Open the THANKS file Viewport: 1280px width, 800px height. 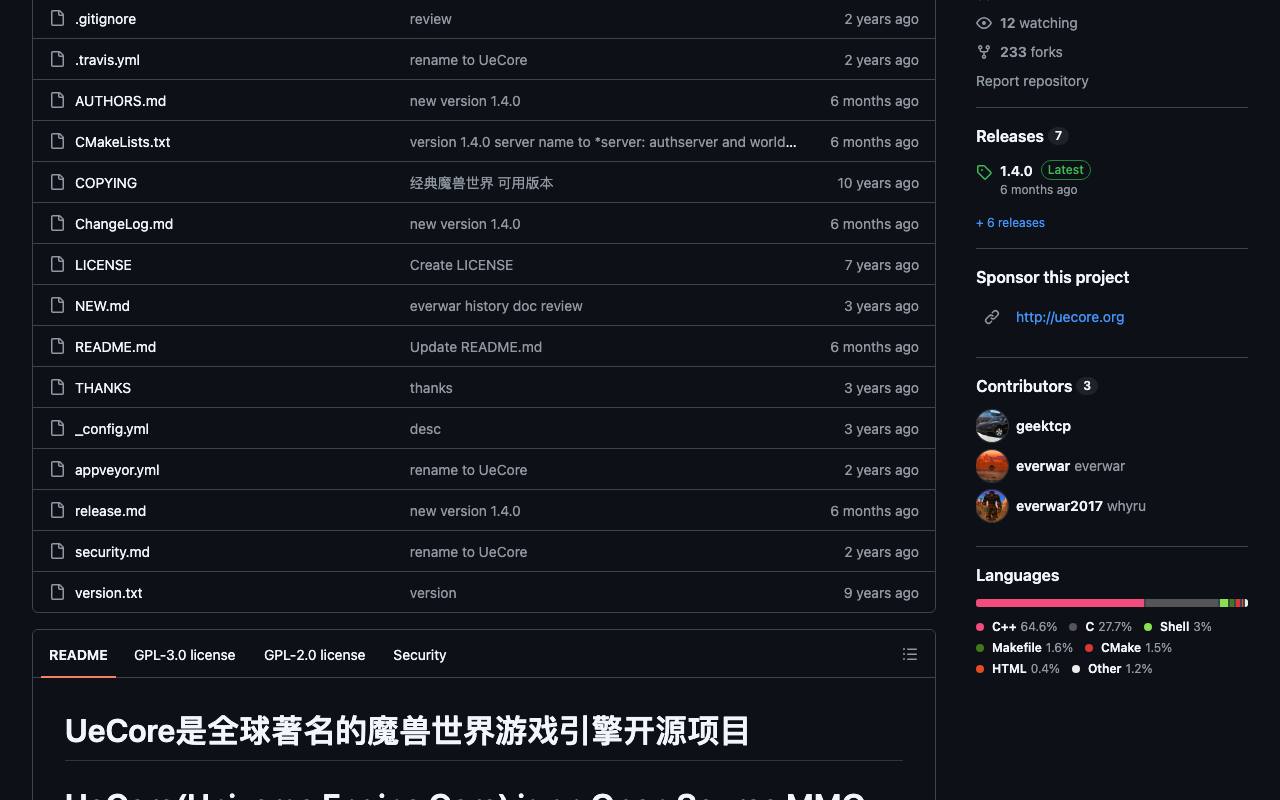103,388
